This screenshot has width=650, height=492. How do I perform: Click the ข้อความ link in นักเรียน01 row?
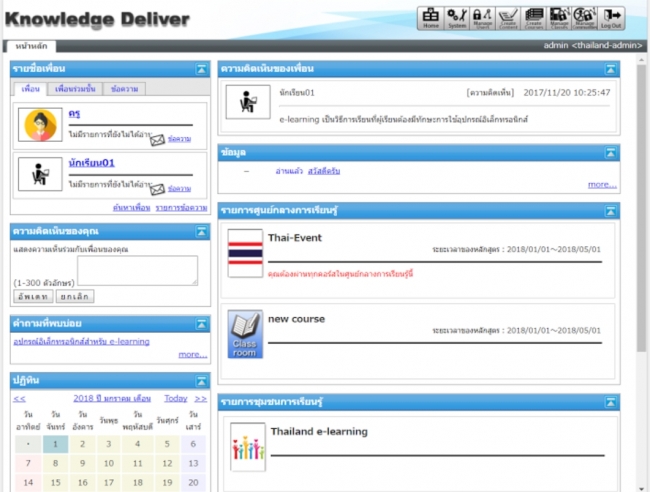point(179,189)
